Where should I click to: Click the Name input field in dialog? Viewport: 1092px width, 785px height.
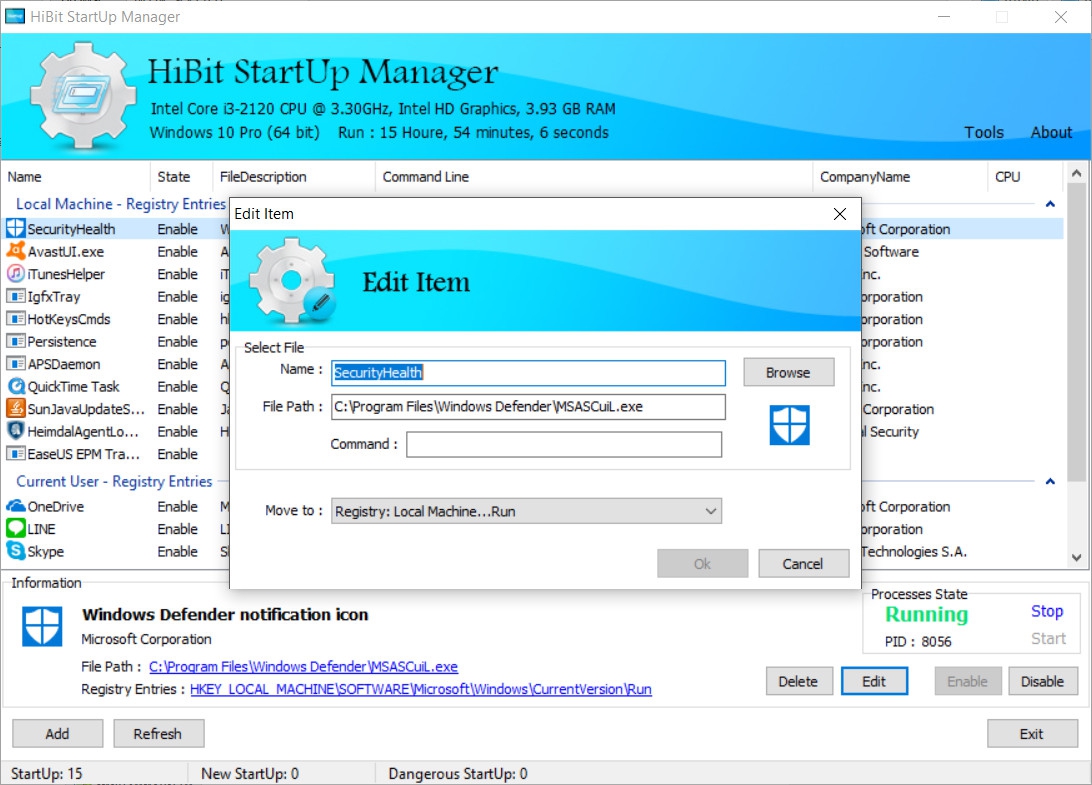(528, 373)
